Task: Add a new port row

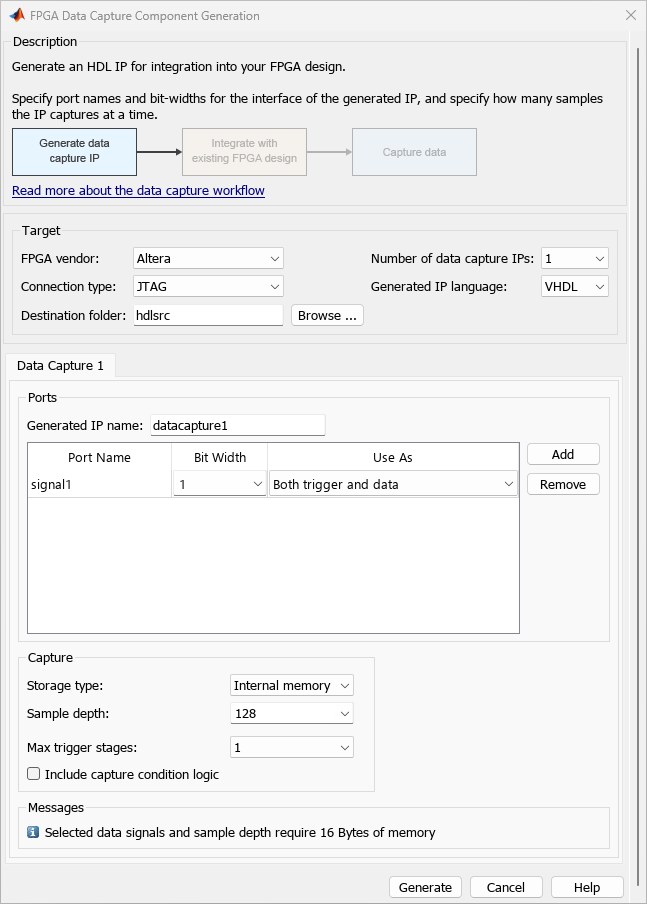Action: click(563, 454)
